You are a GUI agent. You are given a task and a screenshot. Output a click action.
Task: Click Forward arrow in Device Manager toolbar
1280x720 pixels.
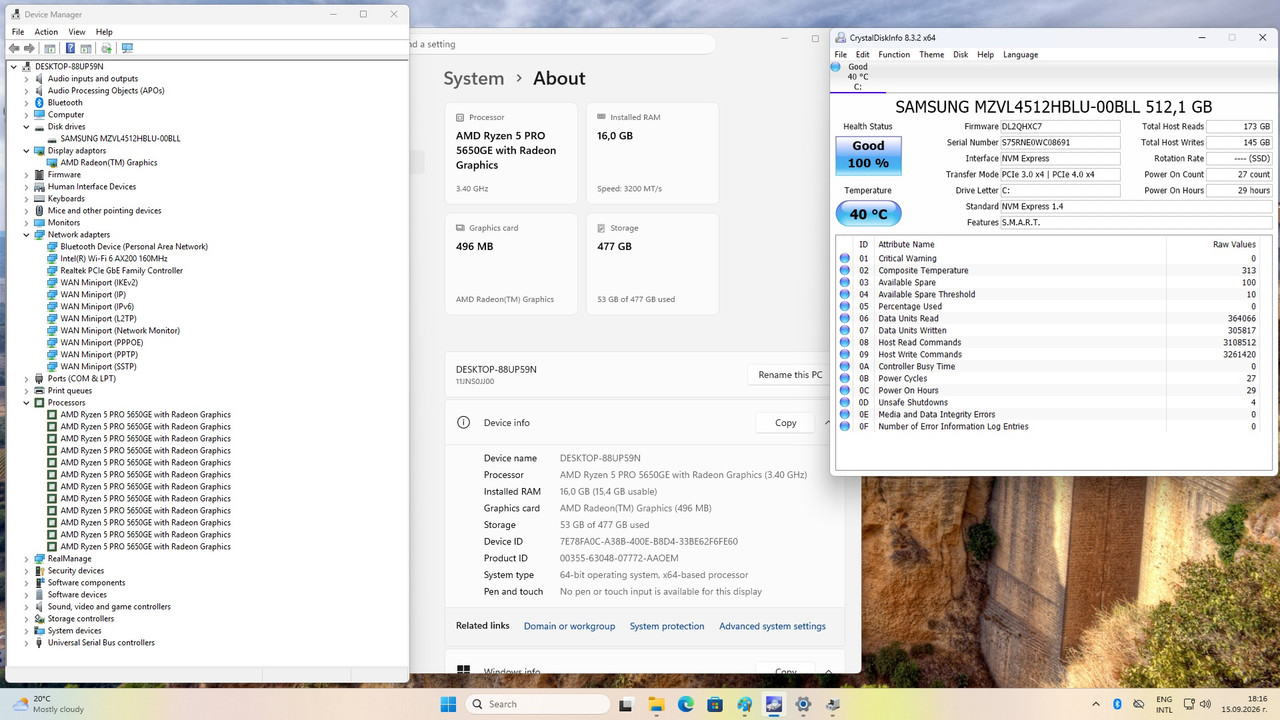click(28, 48)
